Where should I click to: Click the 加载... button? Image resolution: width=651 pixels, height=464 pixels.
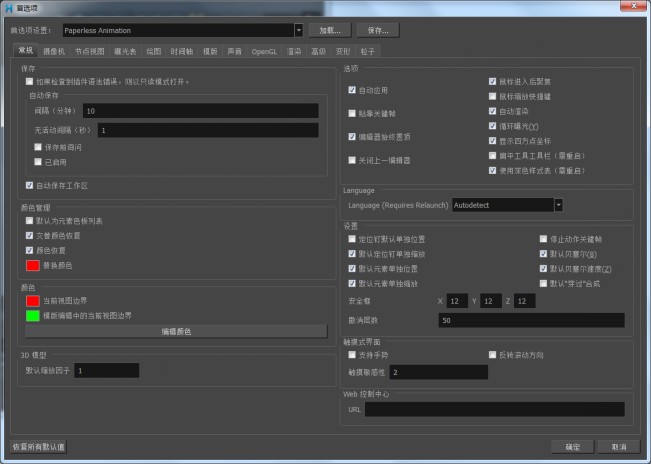tap(330, 30)
